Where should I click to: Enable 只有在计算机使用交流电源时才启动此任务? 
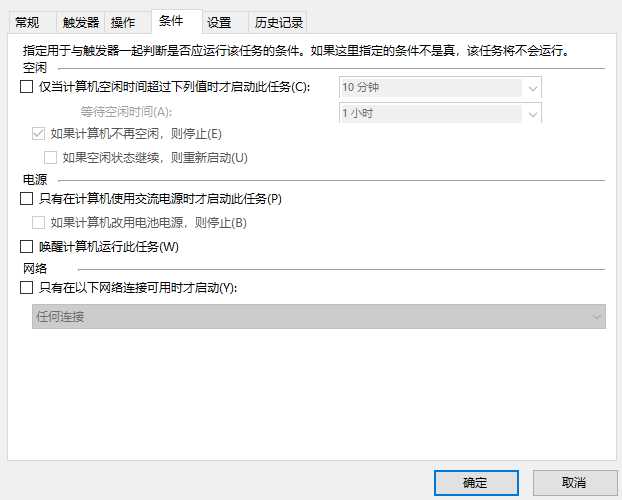26,198
